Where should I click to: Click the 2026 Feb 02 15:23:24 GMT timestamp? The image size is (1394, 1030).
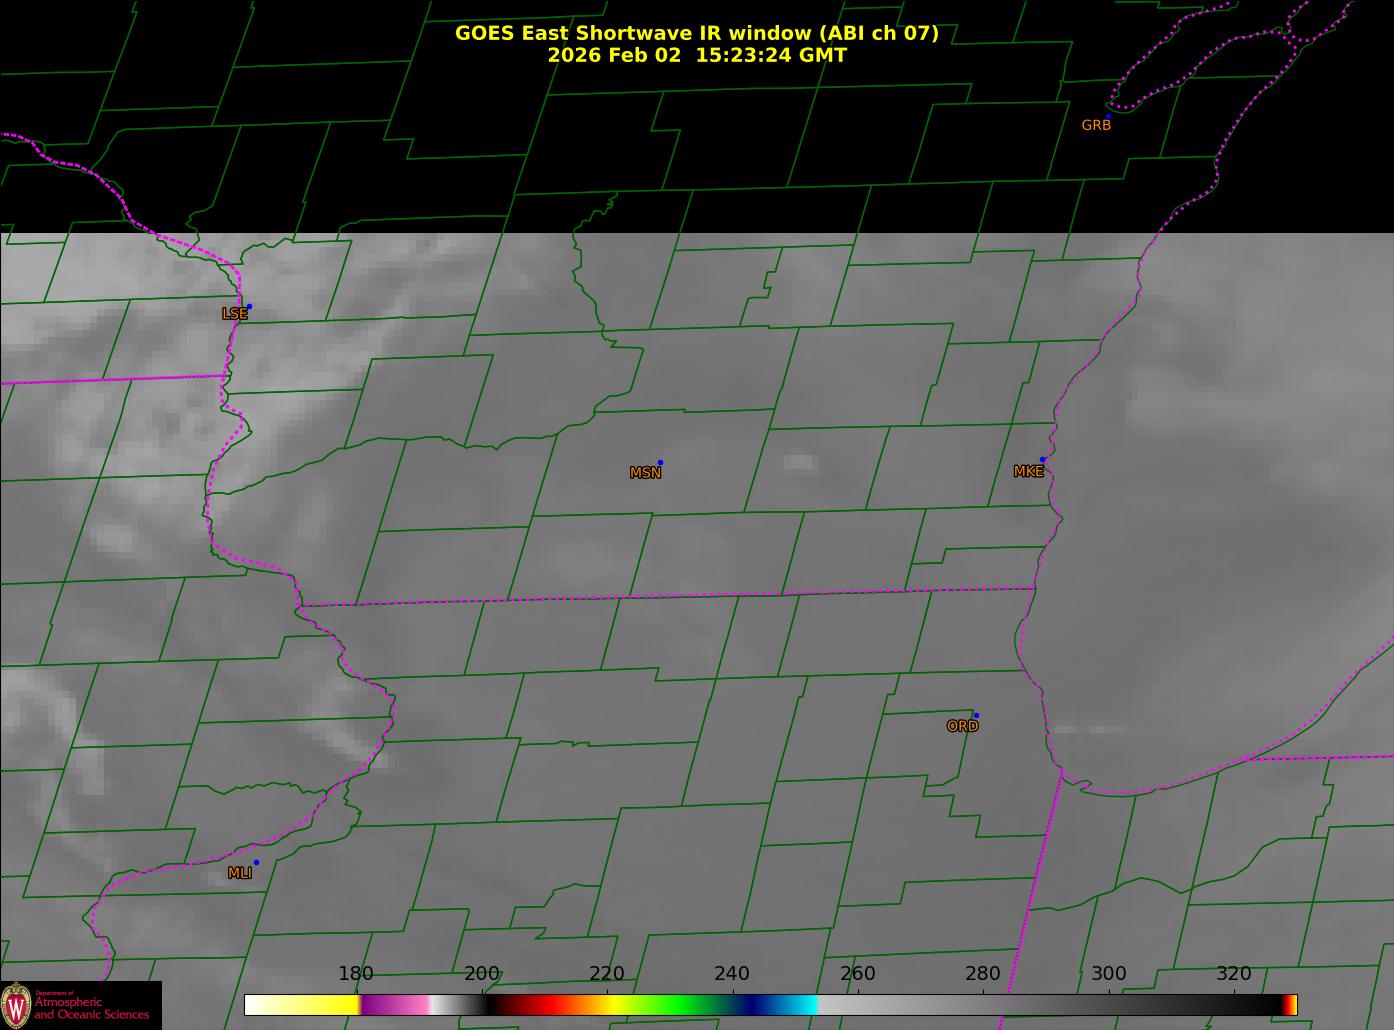click(697, 55)
